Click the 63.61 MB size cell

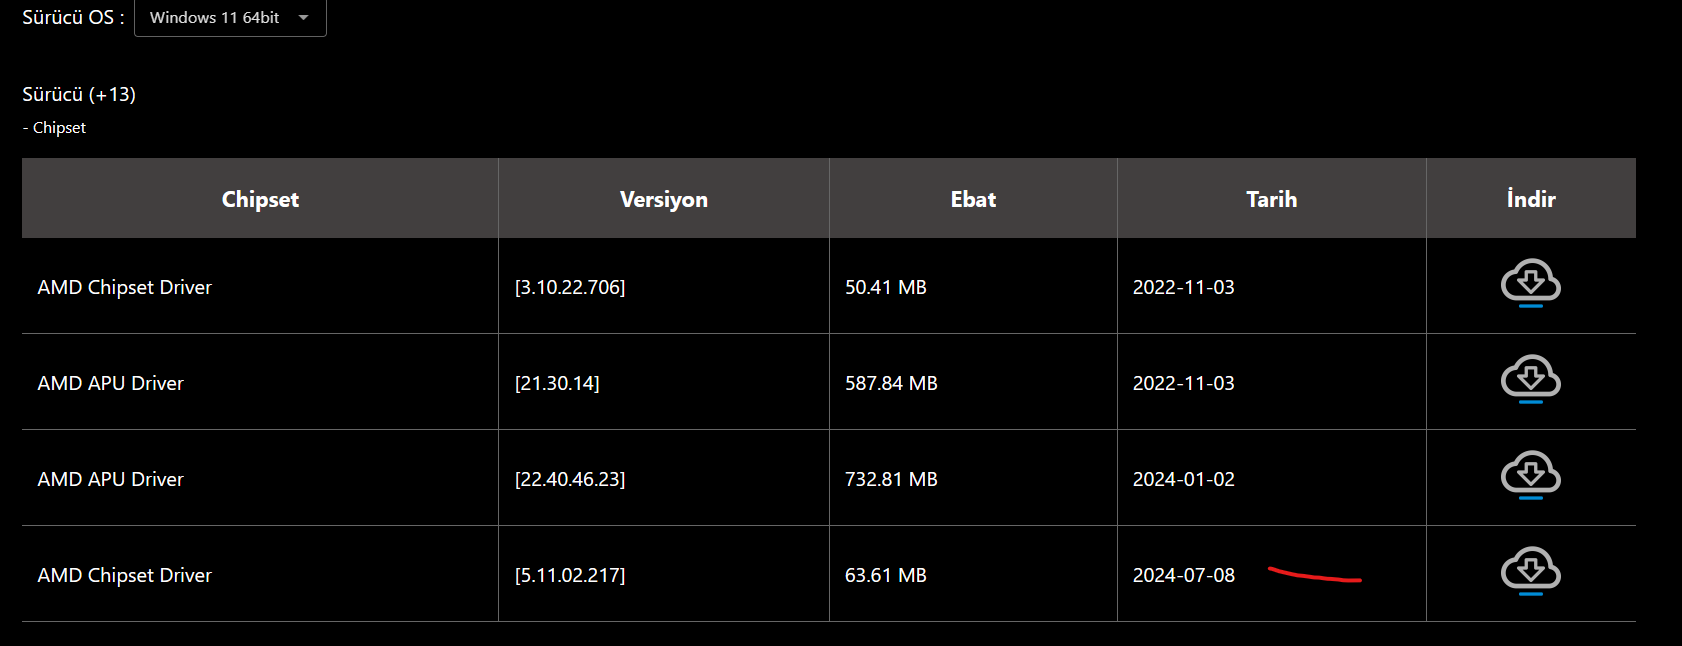pos(886,575)
